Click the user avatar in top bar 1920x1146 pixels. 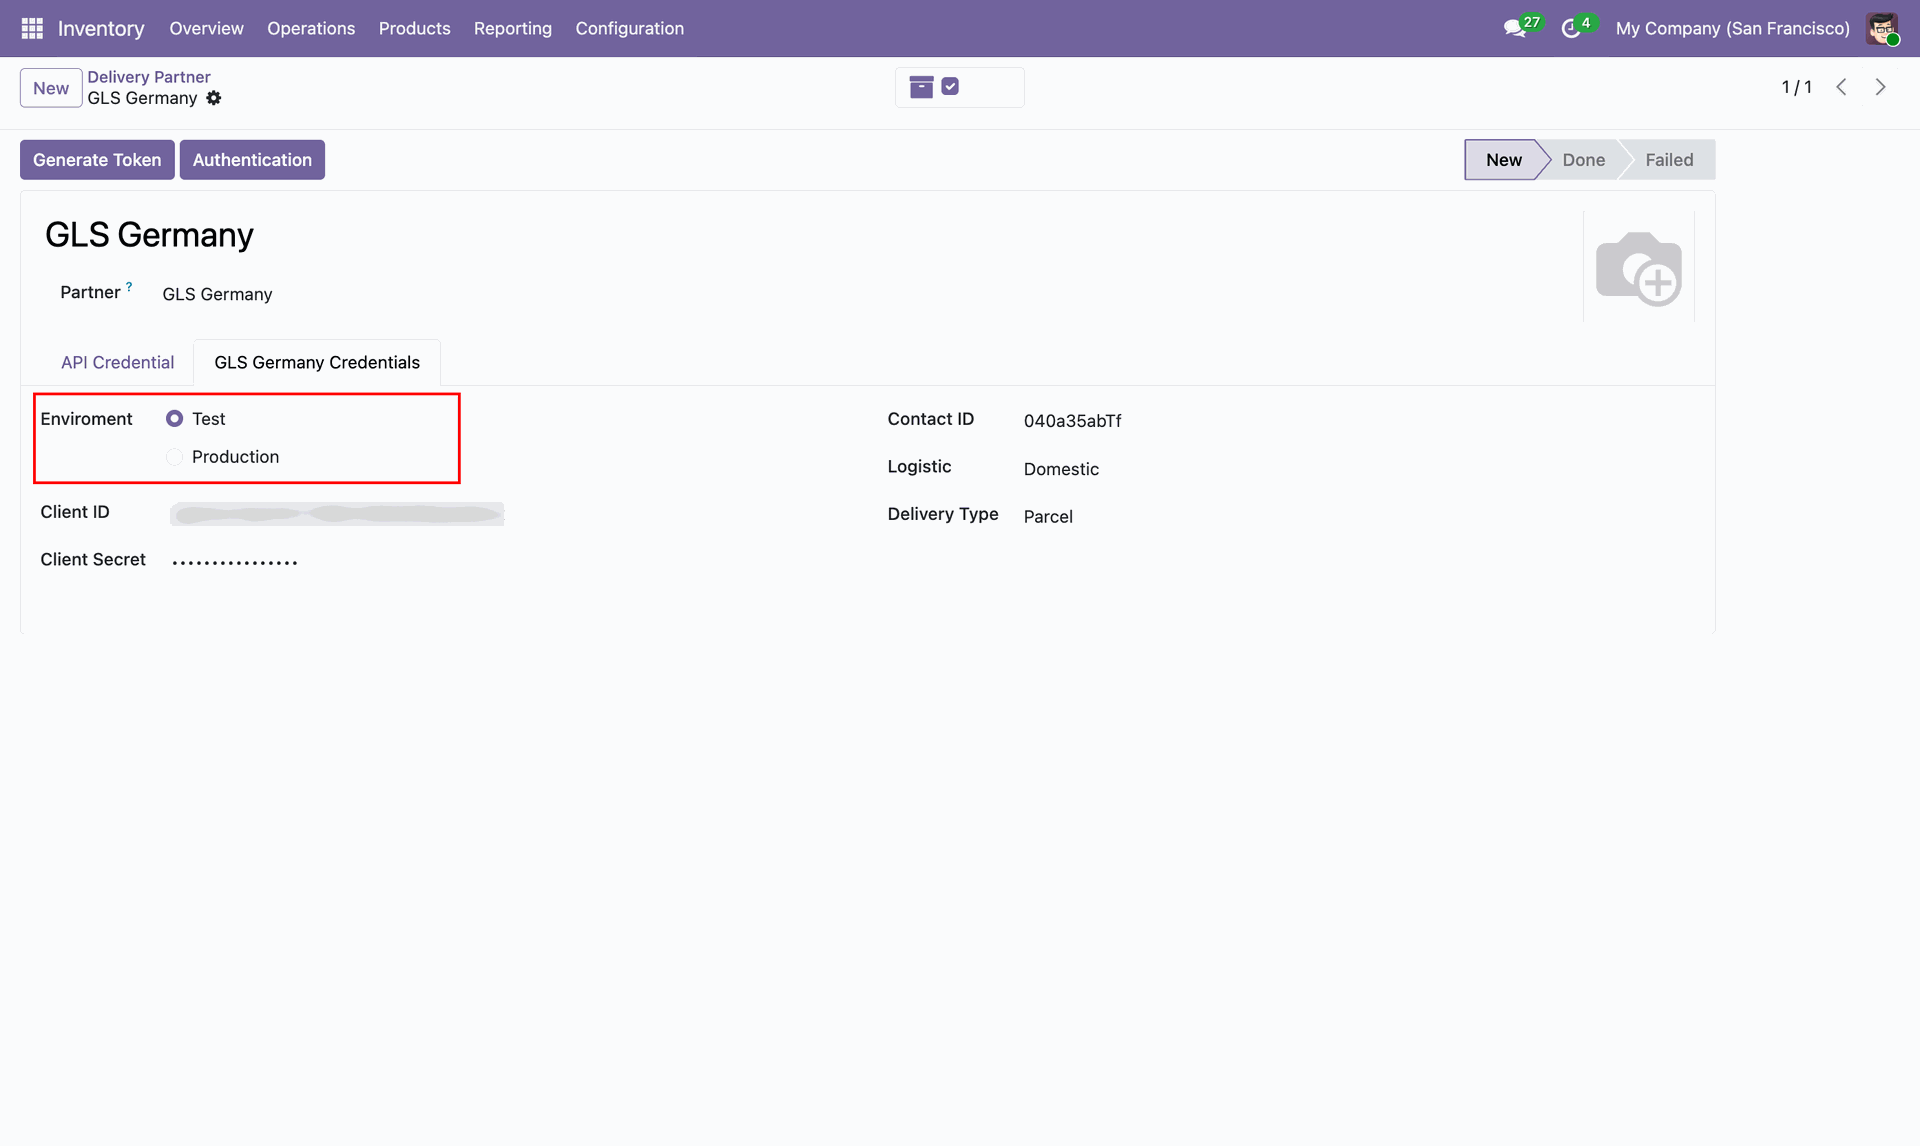point(1882,28)
